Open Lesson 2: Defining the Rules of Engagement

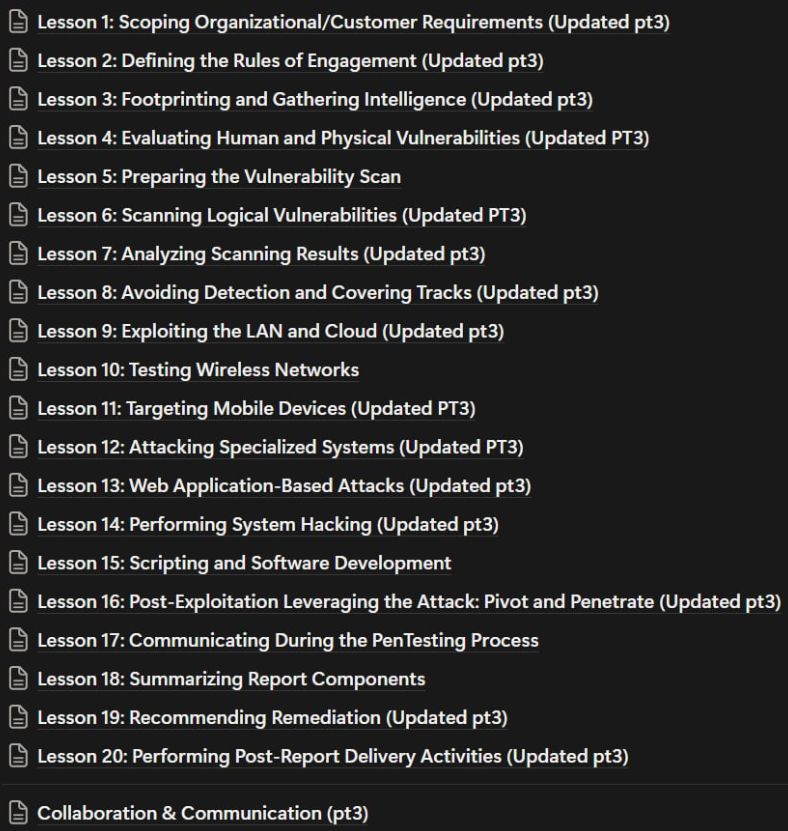(290, 61)
